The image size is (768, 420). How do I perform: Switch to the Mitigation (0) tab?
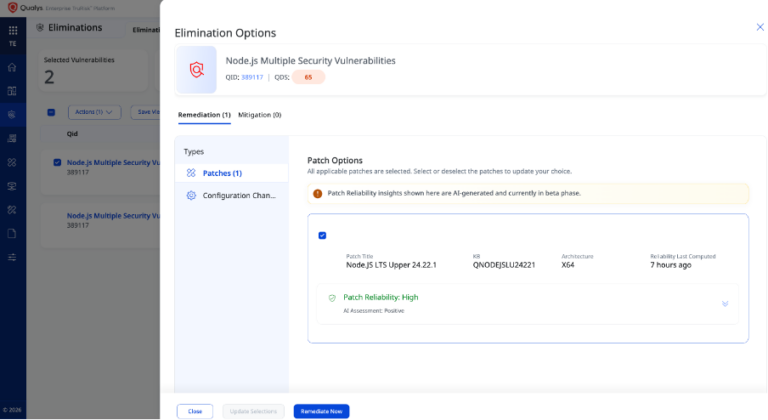pyautogui.click(x=260, y=115)
